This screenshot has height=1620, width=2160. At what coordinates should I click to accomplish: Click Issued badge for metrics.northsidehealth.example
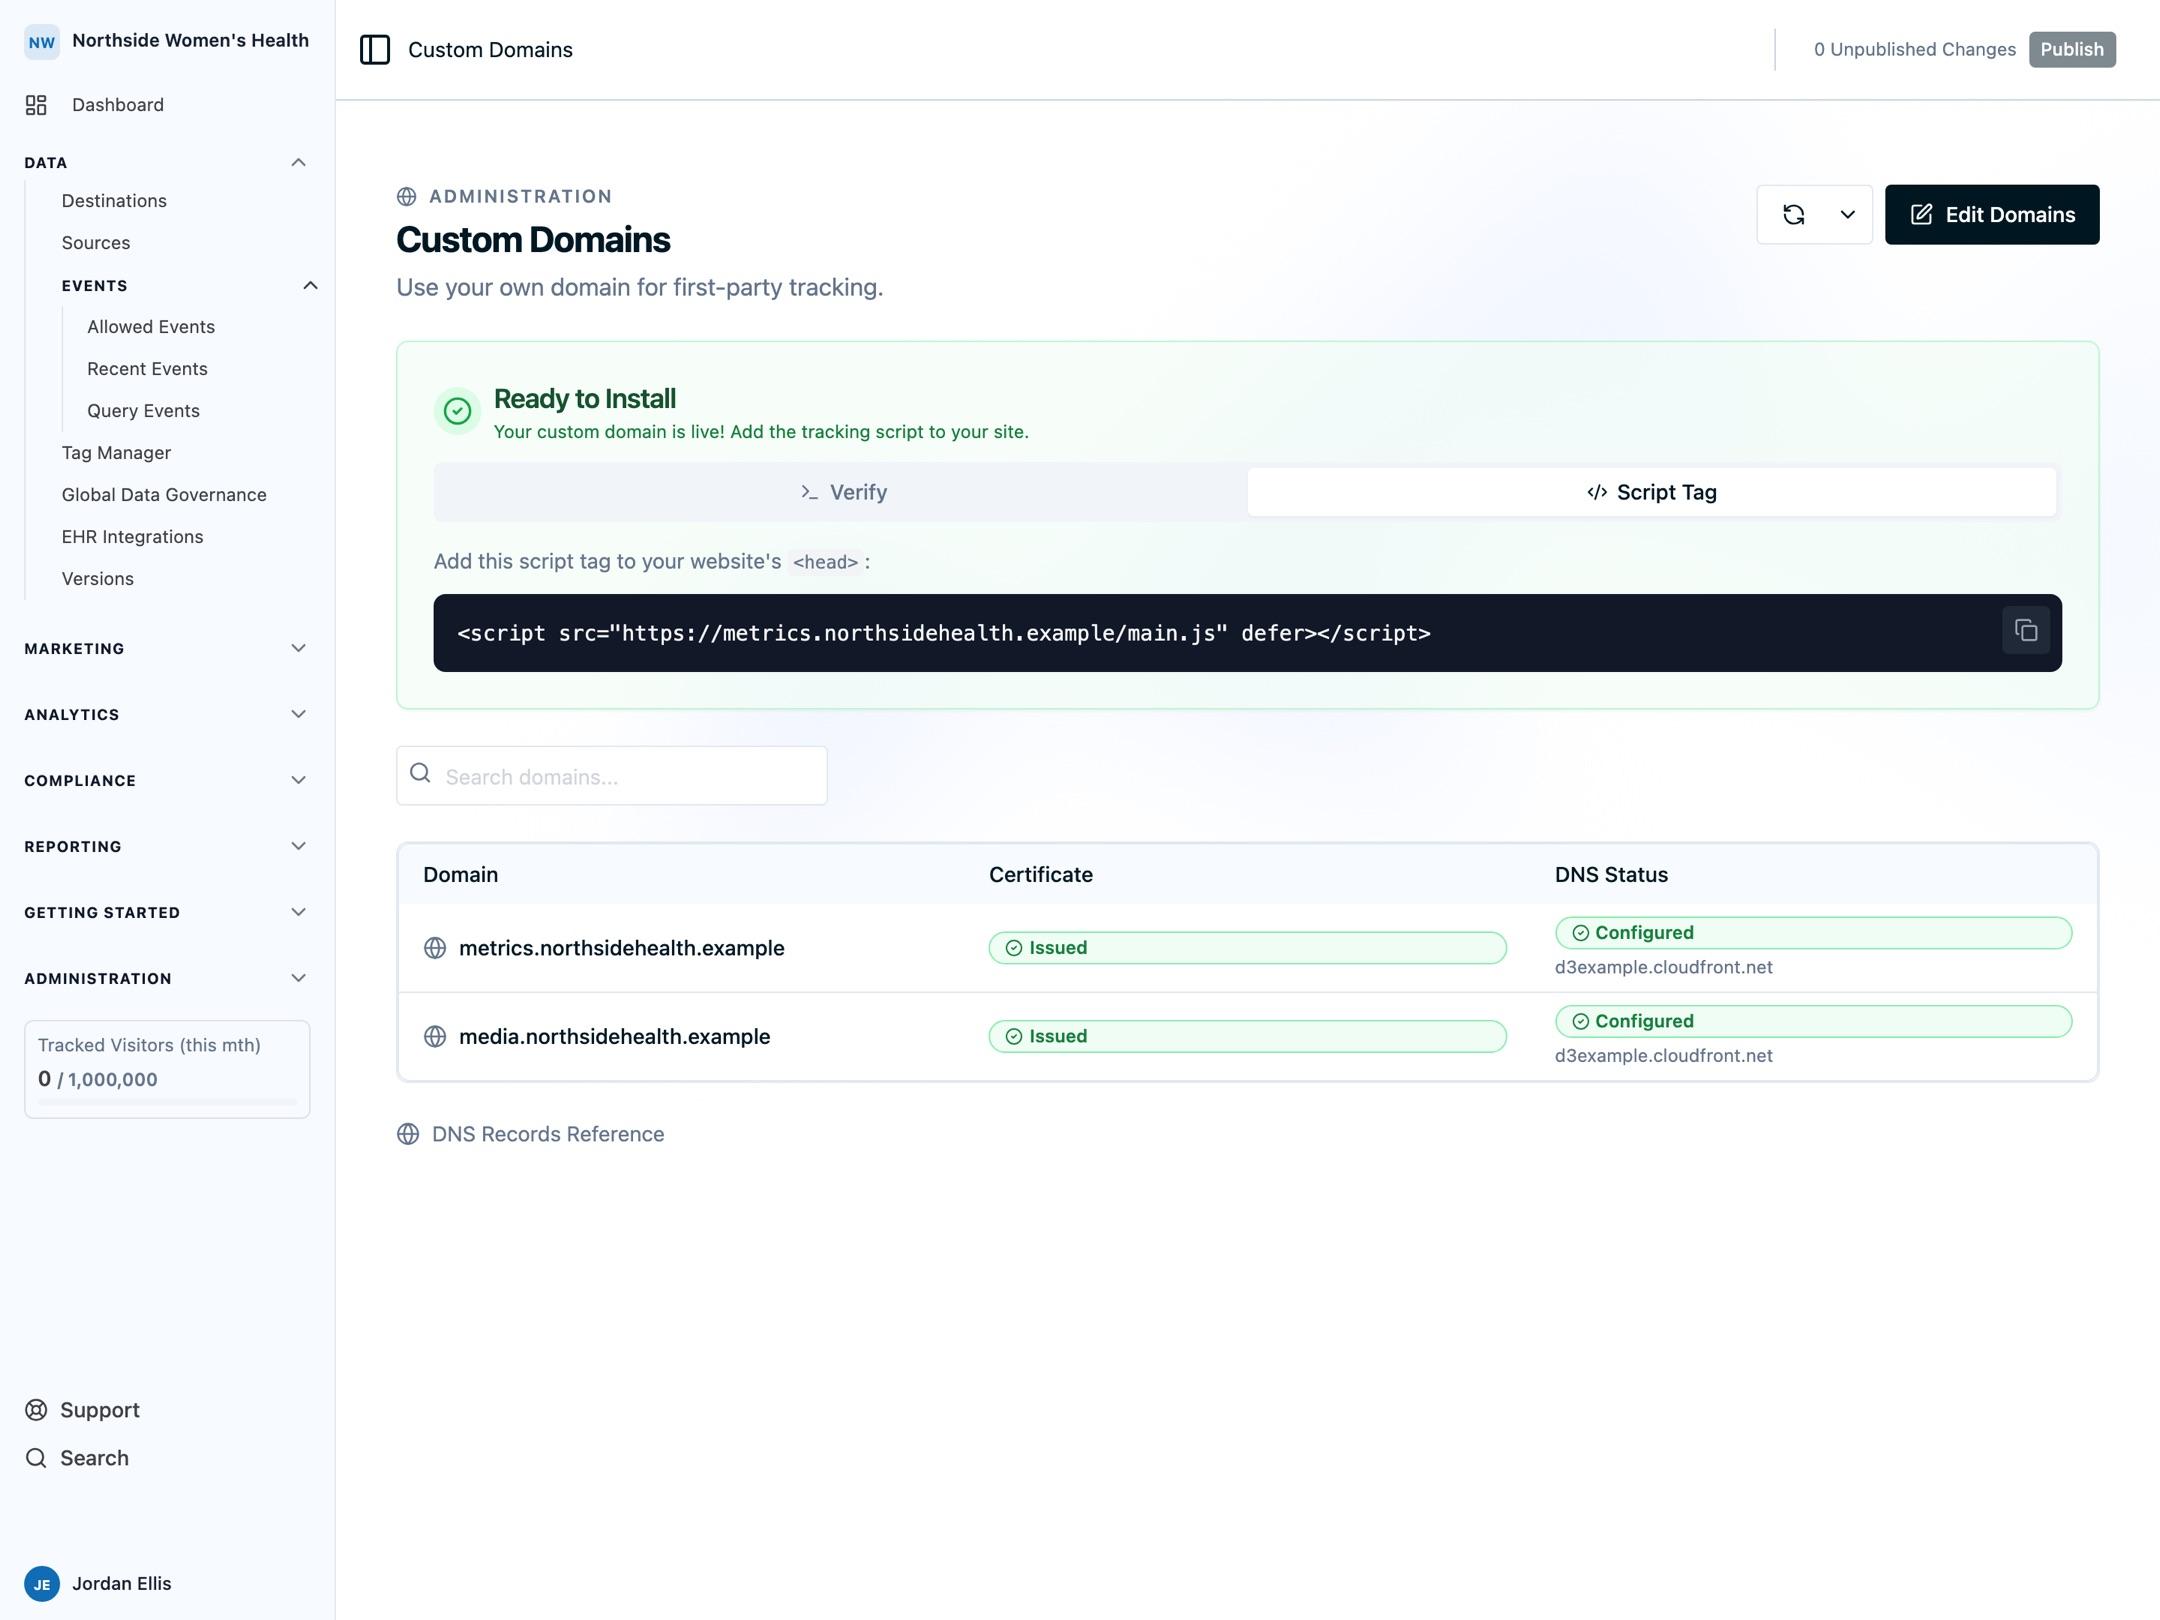(1247, 948)
